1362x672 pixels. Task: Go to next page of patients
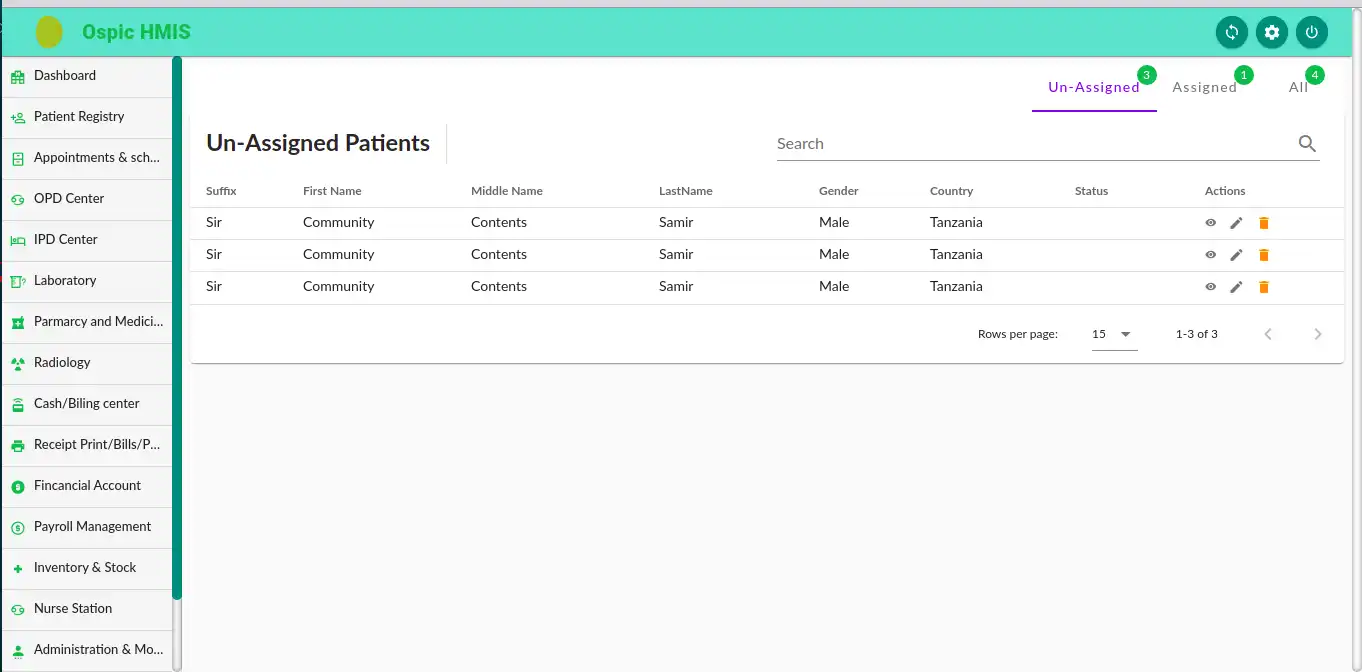pos(1318,334)
